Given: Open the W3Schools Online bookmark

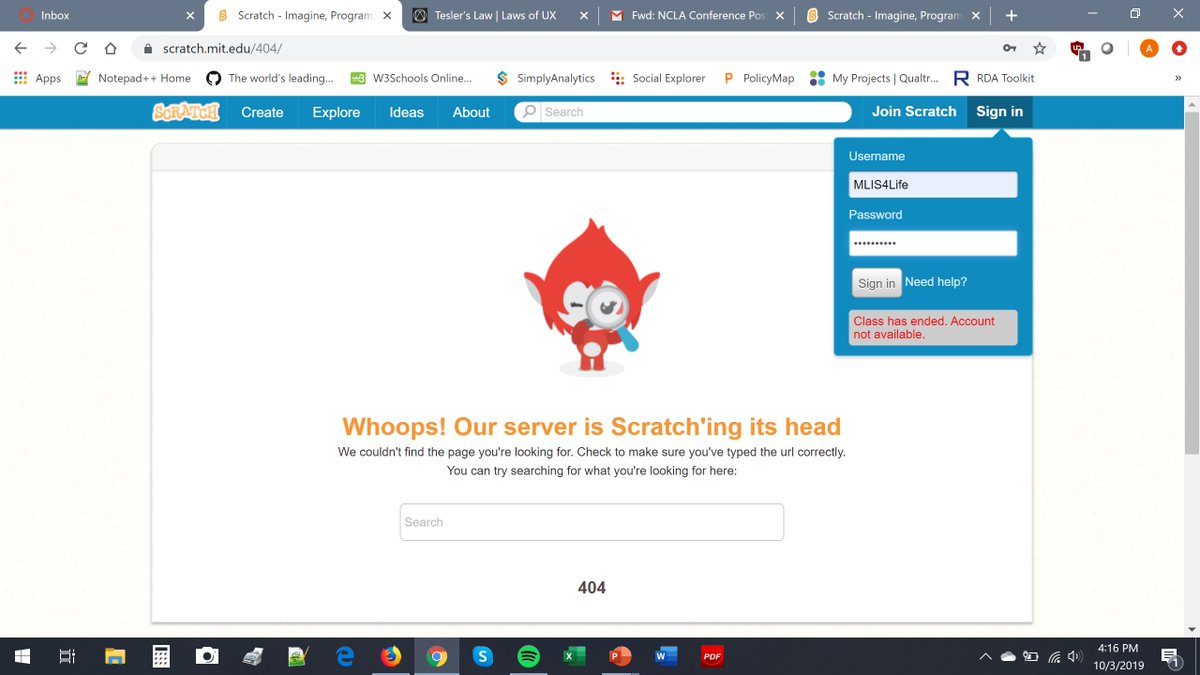Looking at the screenshot, I should (x=411, y=78).
